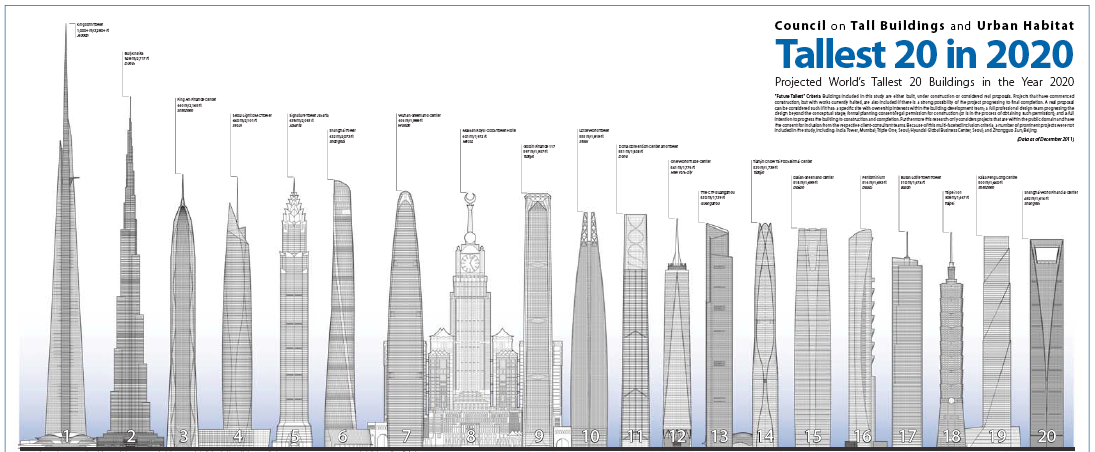The height and width of the screenshot is (452, 1095).
Task: Click the rank number 1
Action: (66, 437)
